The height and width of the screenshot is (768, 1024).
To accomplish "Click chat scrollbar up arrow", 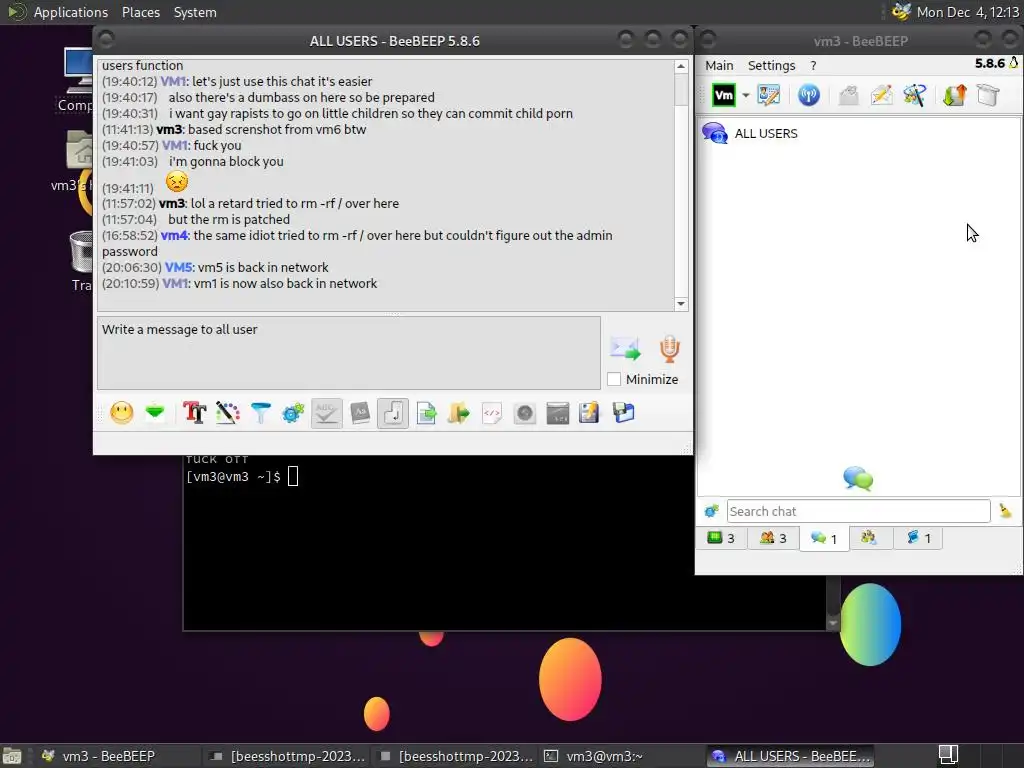I will (x=681, y=66).
